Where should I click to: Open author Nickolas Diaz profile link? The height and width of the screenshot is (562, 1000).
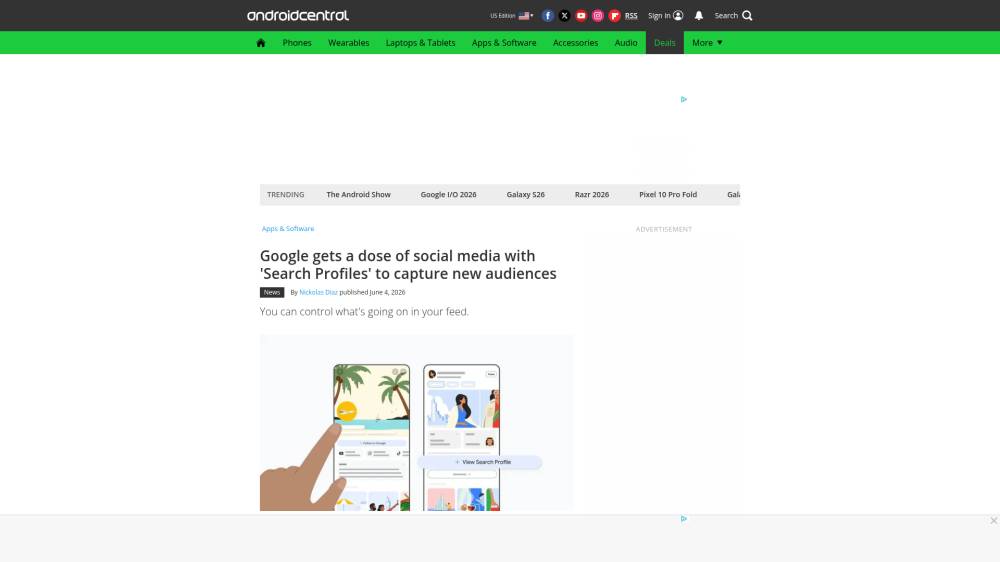[318, 292]
